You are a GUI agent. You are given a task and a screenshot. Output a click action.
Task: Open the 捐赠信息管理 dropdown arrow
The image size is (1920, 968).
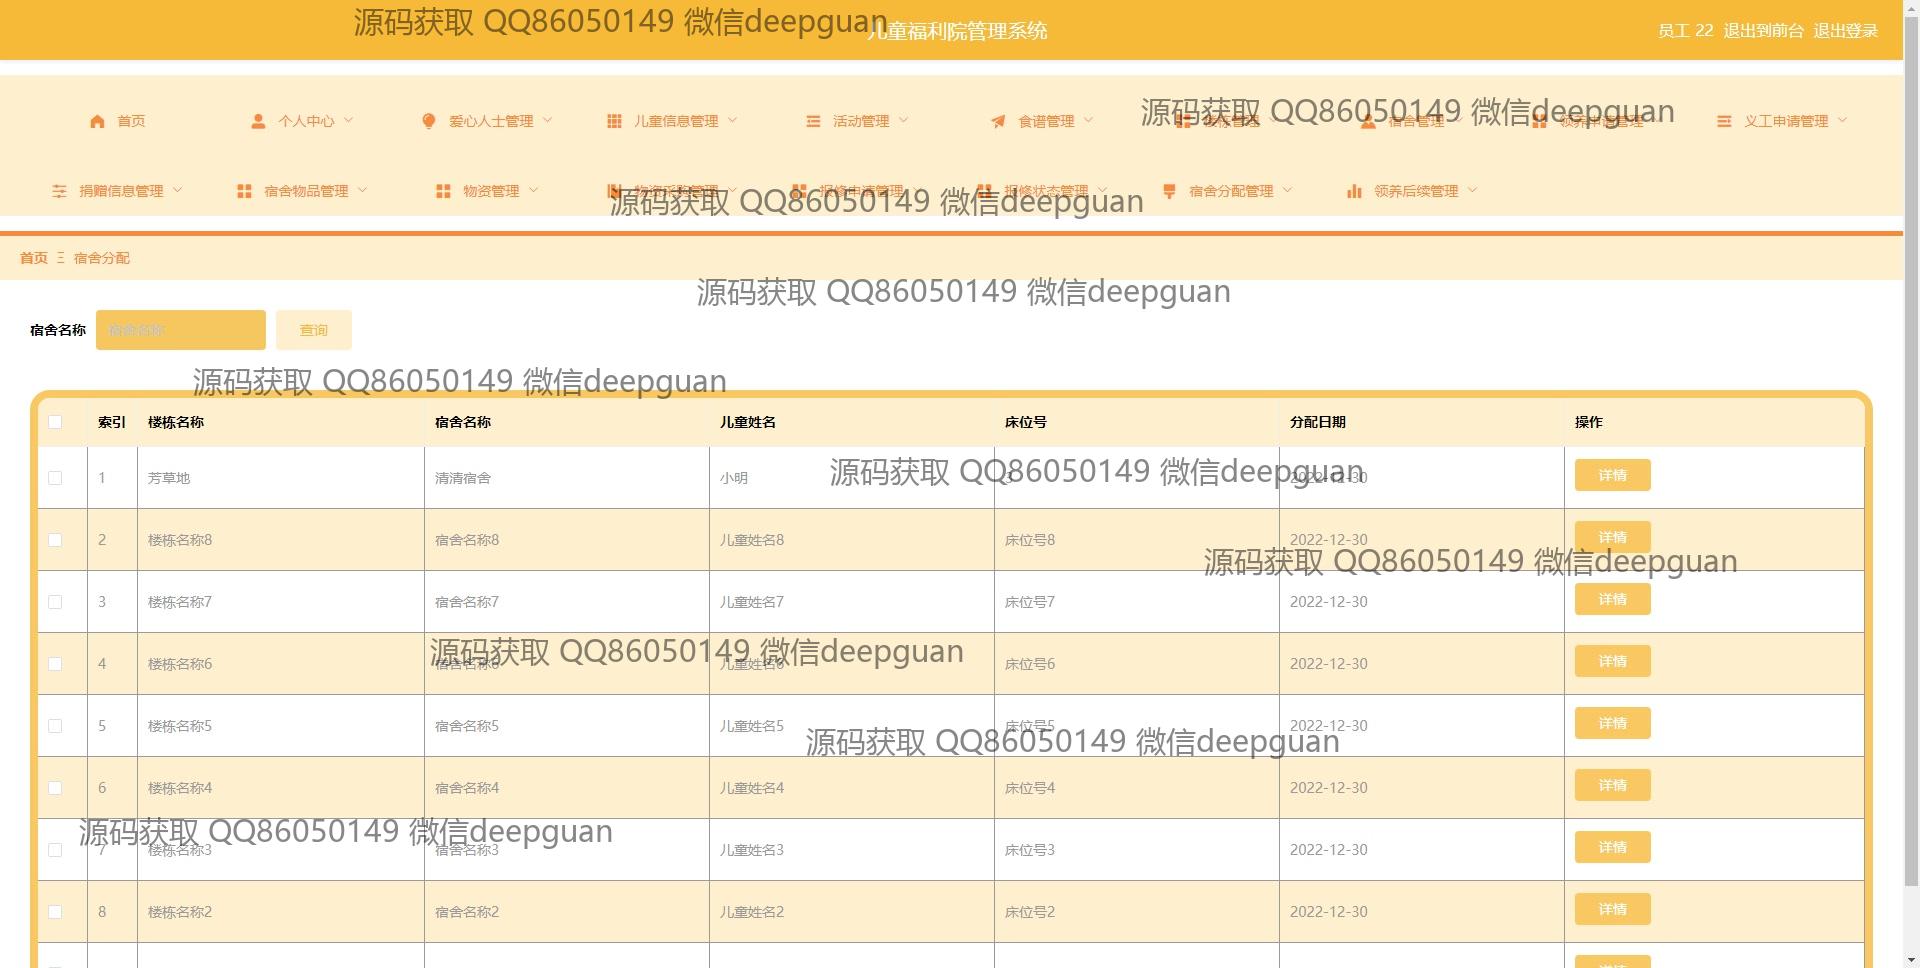click(177, 190)
